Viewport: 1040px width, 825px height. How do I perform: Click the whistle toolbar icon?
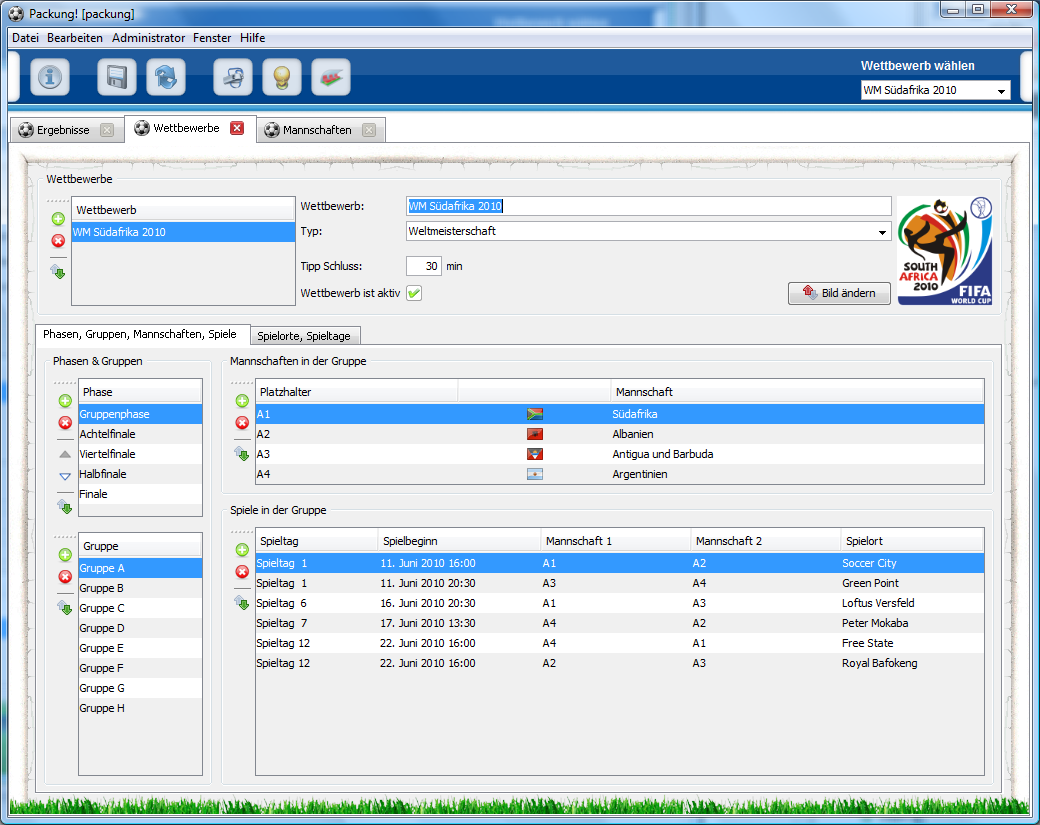233,77
